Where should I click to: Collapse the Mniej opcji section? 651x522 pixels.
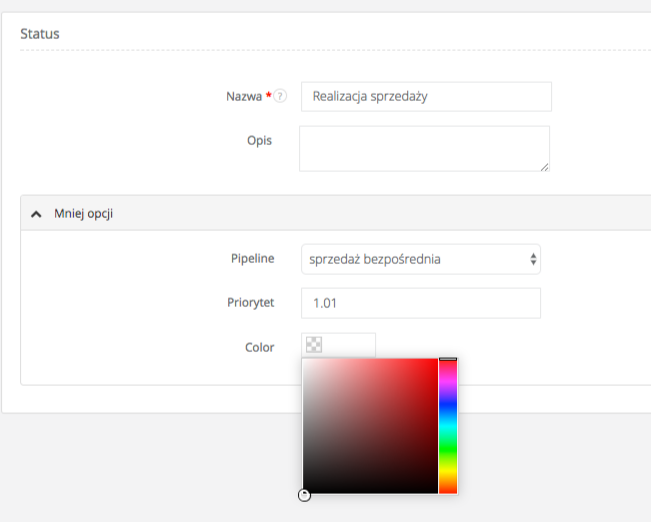pos(83,213)
